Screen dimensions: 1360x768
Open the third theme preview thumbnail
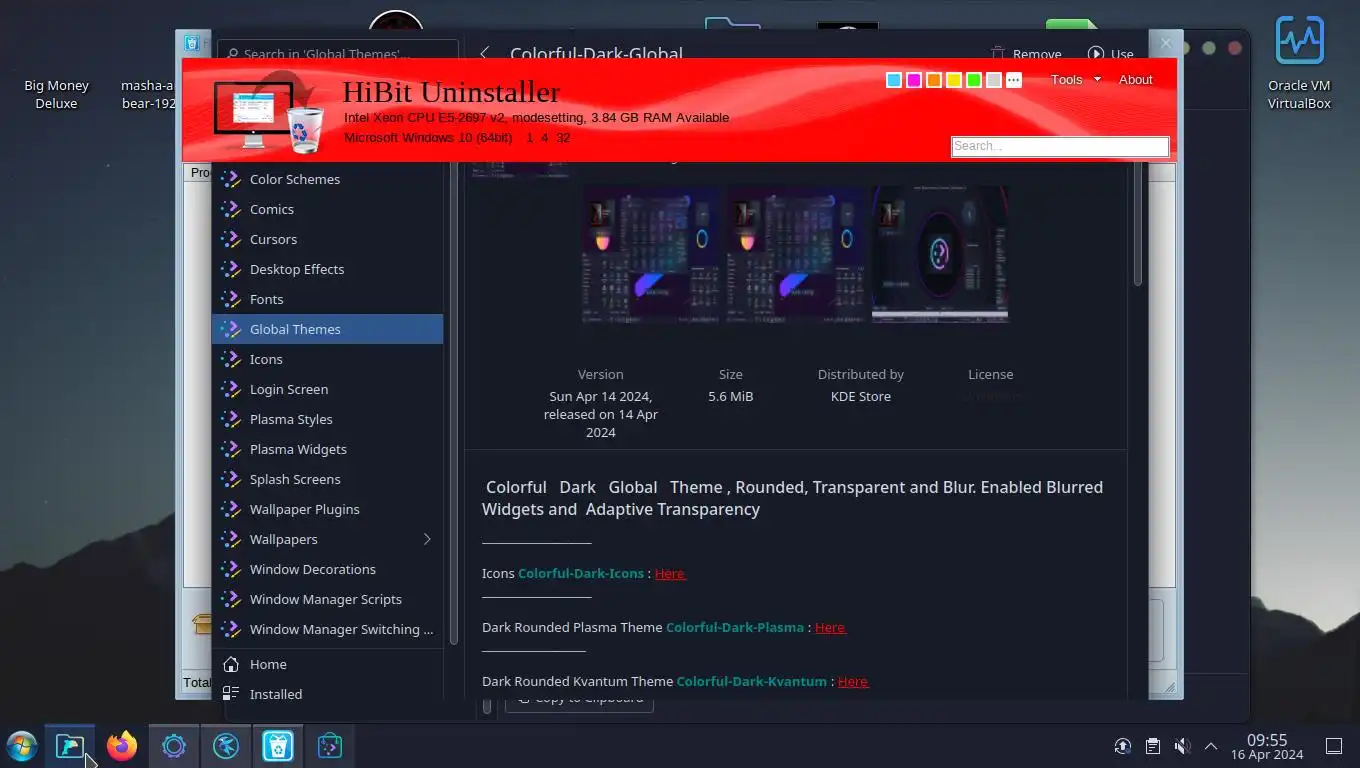pyautogui.click(x=940, y=253)
